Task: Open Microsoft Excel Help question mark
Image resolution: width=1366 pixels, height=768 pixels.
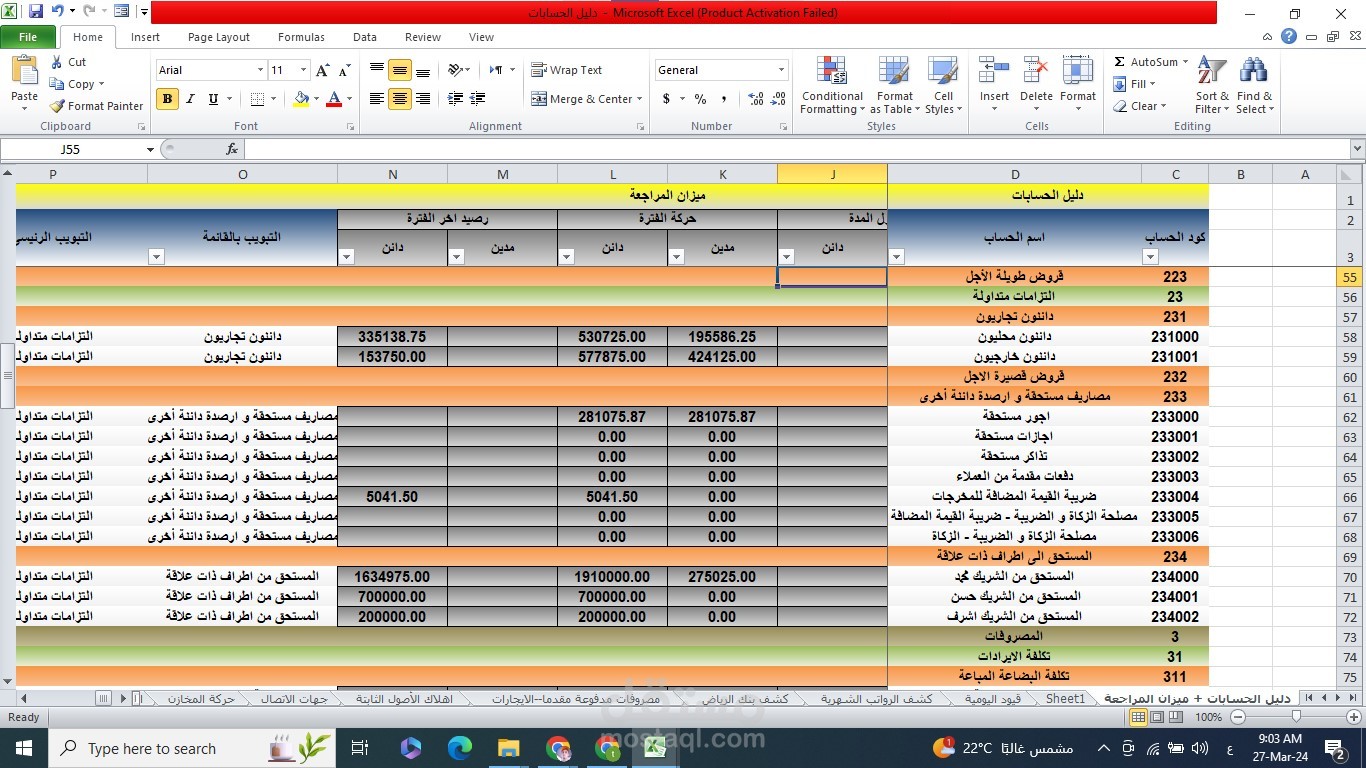Action: tap(1289, 36)
